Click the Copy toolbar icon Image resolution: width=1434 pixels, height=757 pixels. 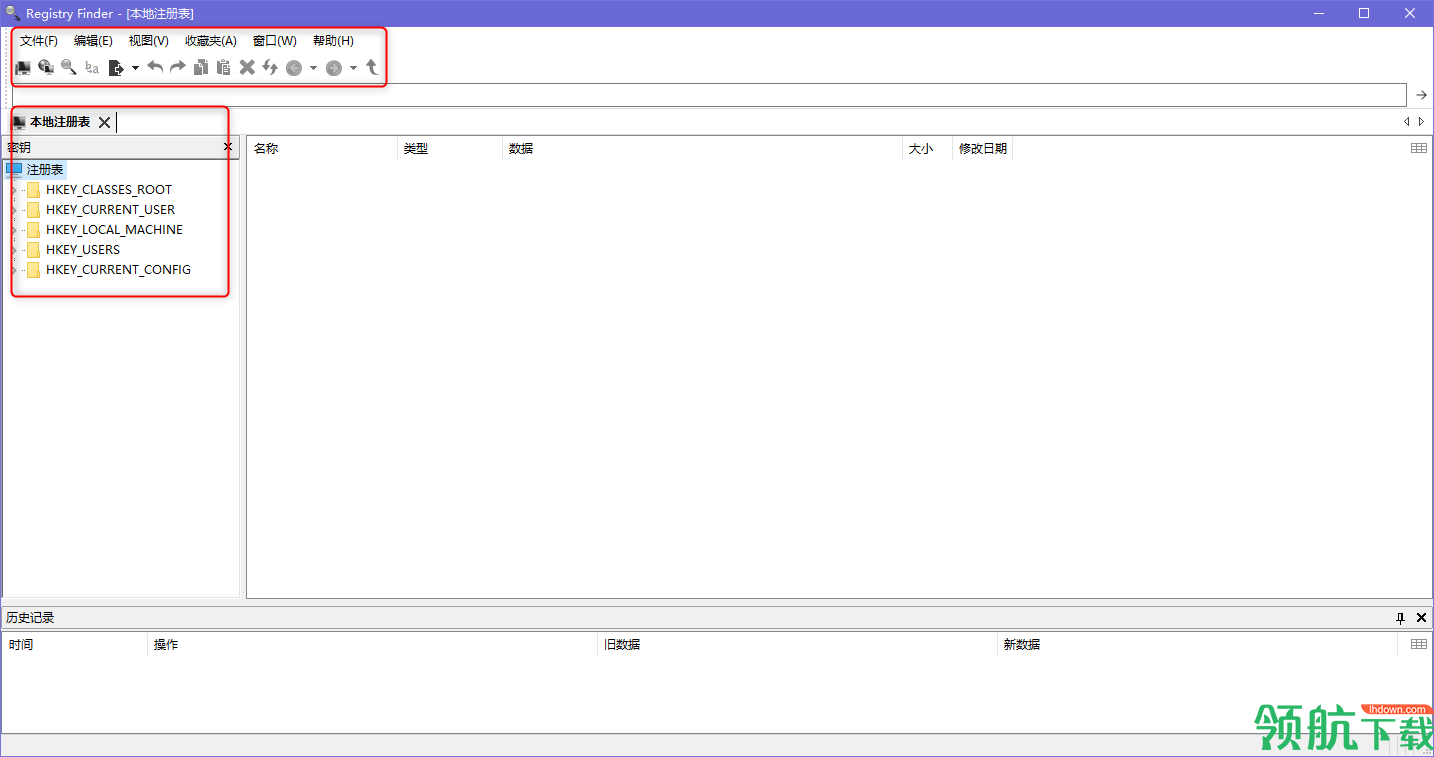tap(201, 68)
